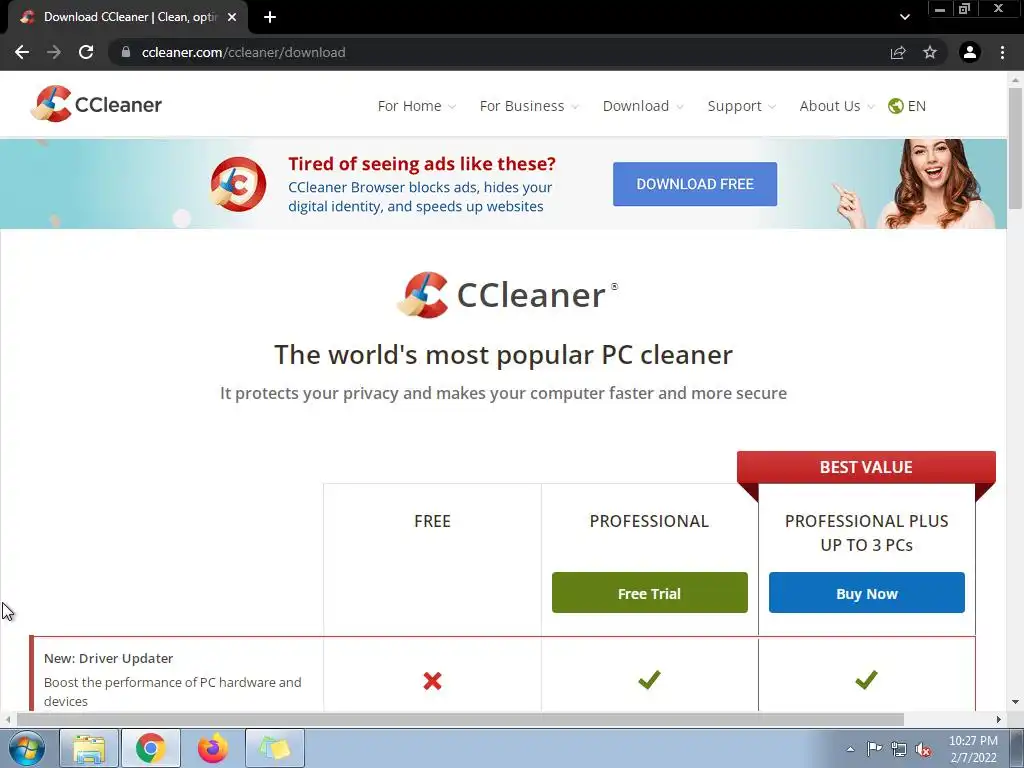Click the PROFESSIONAL column heading
Image resolution: width=1024 pixels, height=768 pixels.
click(649, 521)
